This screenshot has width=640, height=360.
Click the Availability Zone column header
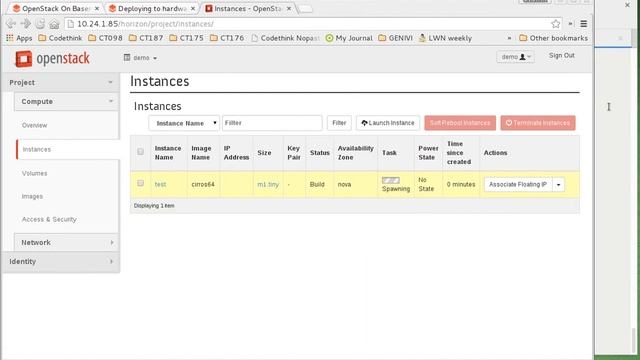click(x=356, y=153)
